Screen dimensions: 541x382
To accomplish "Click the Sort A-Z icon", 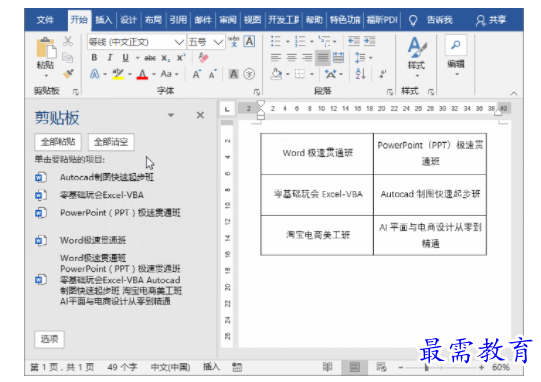I will 360,74.
